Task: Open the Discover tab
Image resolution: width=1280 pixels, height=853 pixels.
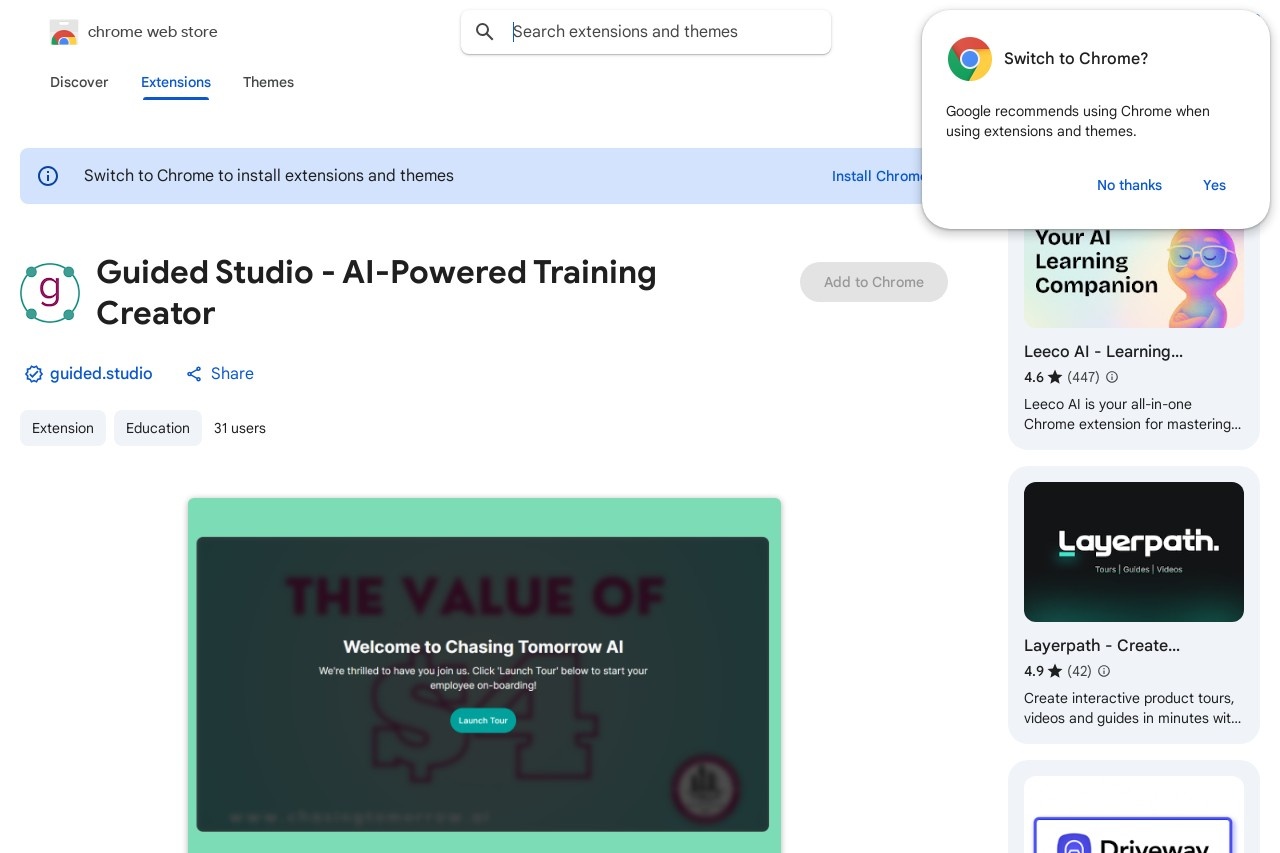Action: pos(79,82)
